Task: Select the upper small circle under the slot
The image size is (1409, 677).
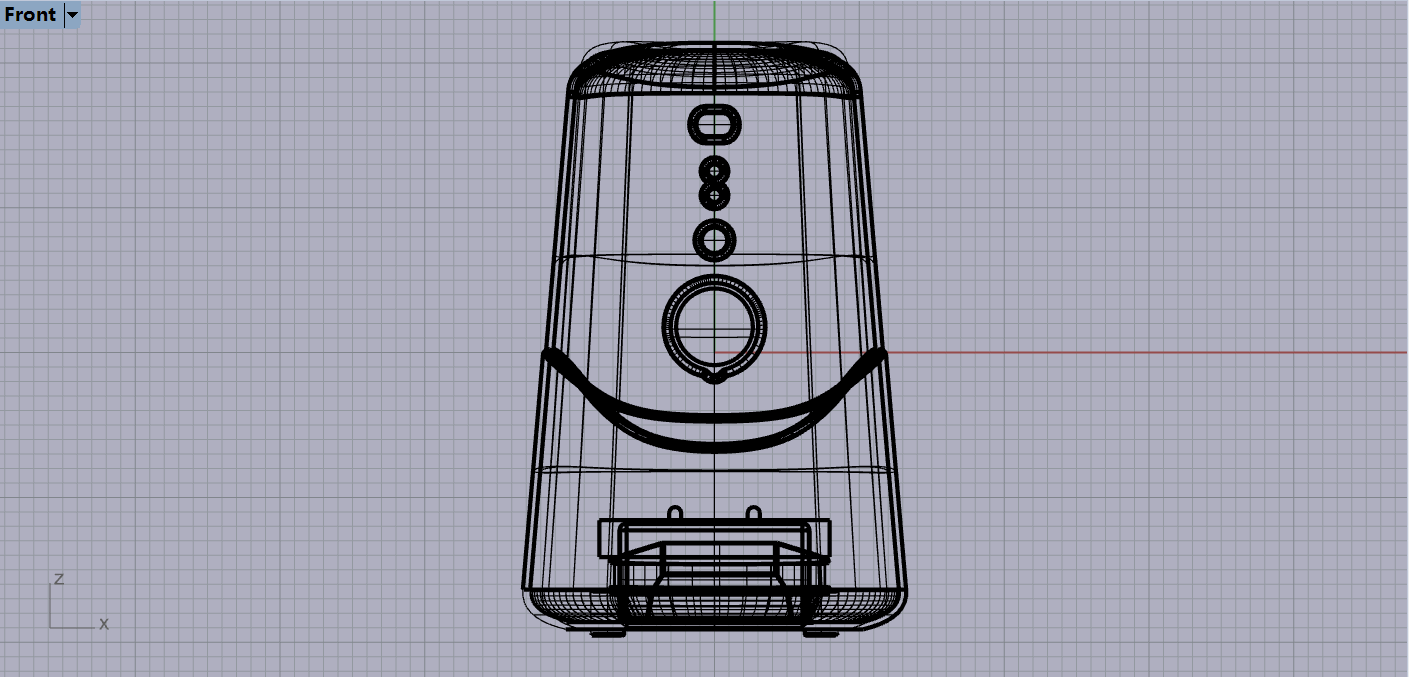Action: click(714, 169)
